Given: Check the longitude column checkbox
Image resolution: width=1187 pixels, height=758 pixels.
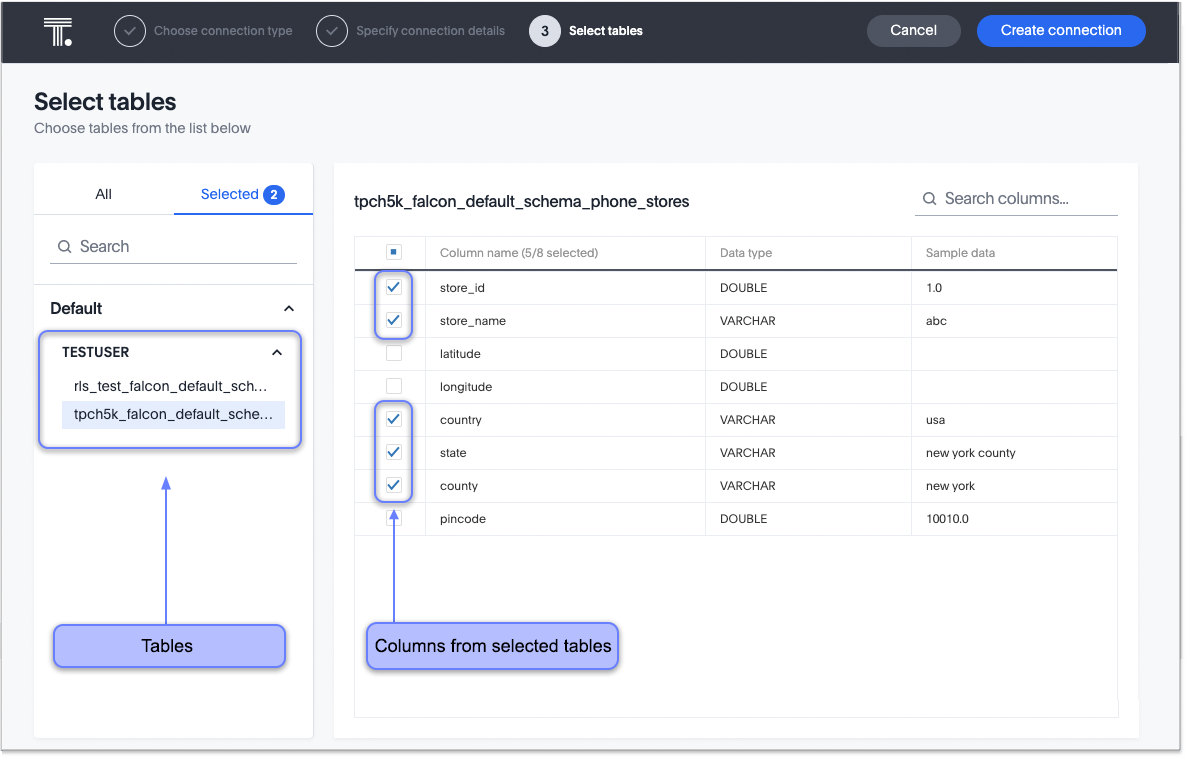Looking at the screenshot, I should (393, 386).
